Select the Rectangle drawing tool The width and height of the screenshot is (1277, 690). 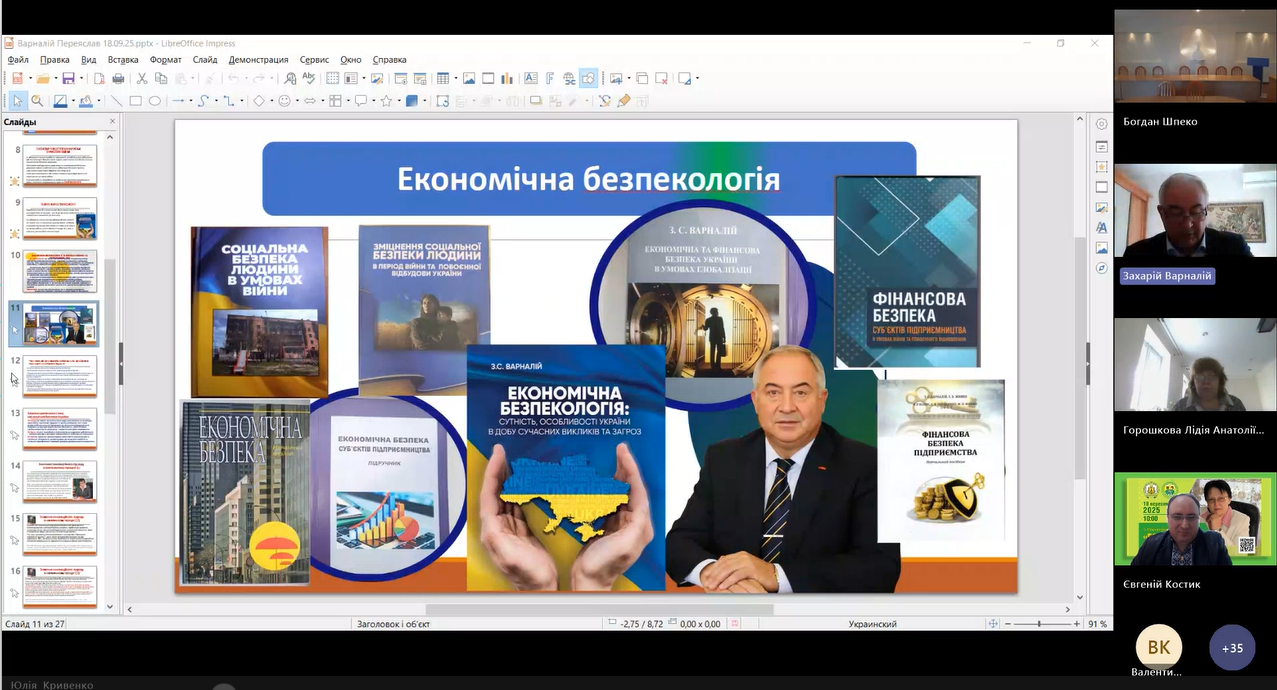point(135,101)
